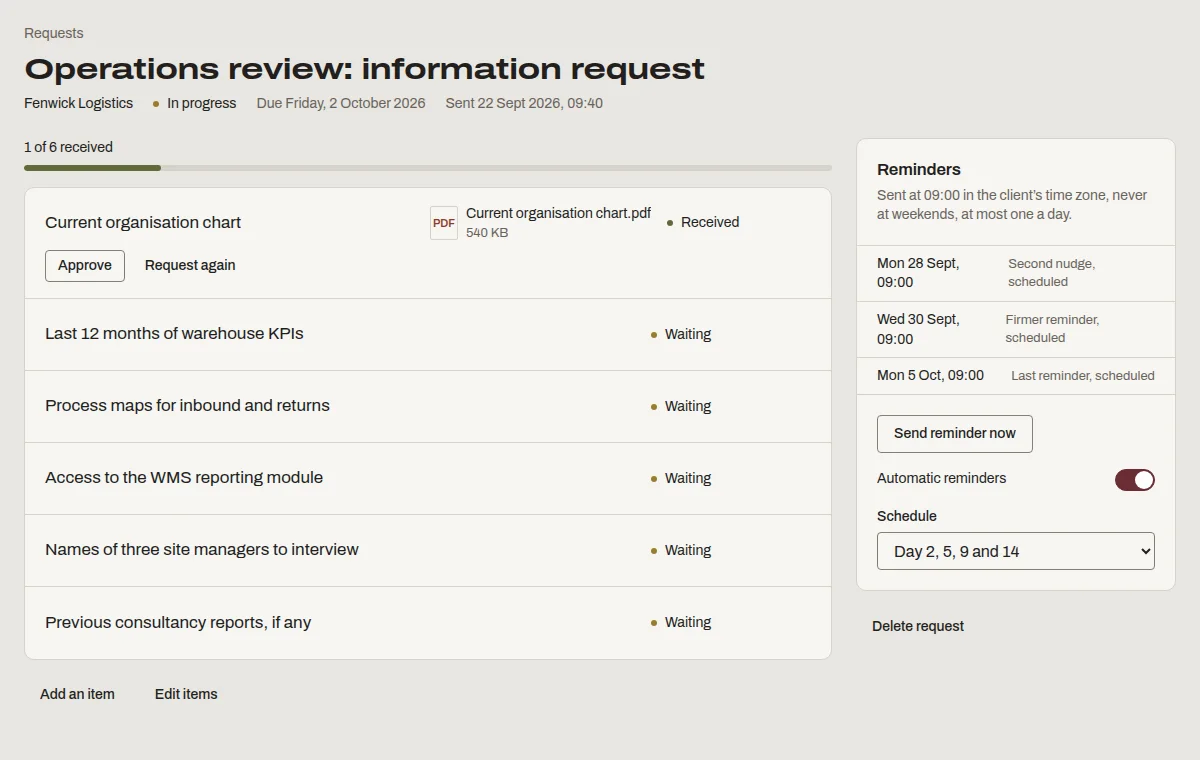Click Sent 22 Sept 2026, 09:40 timestamp
1200x760 pixels.
pos(524,103)
